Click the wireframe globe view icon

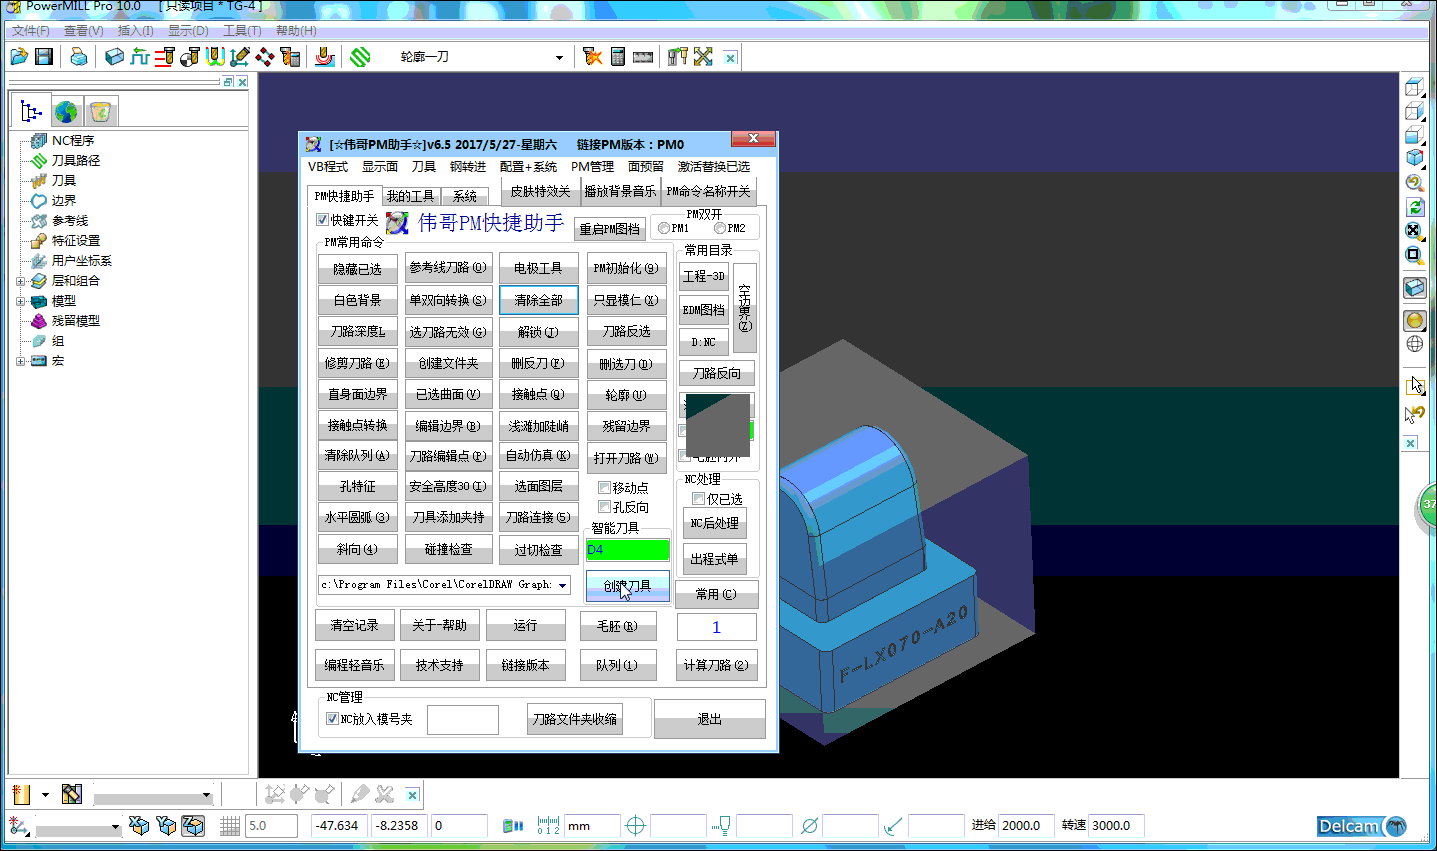tap(1414, 344)
